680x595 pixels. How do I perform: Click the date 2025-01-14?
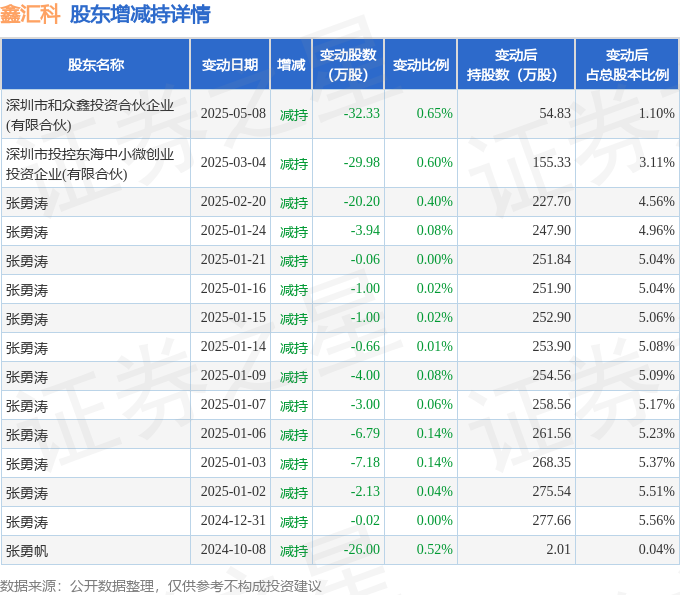233,347
